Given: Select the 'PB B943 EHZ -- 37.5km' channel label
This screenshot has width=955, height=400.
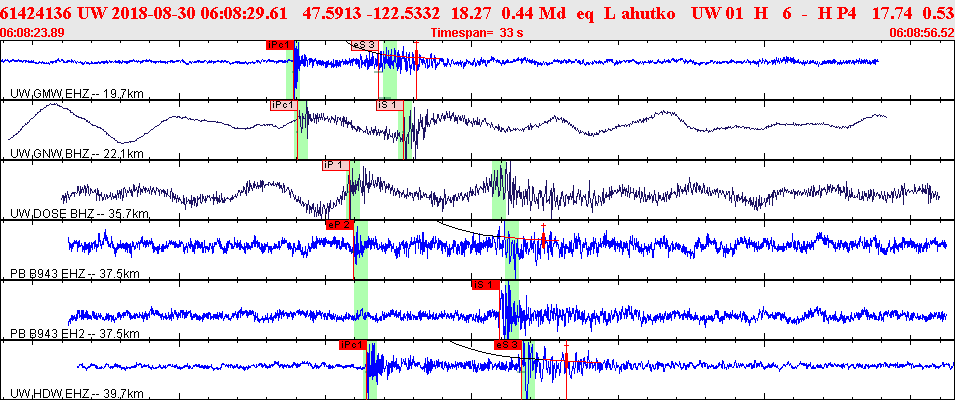Looking at the screenshot, I should pos(75,274).
